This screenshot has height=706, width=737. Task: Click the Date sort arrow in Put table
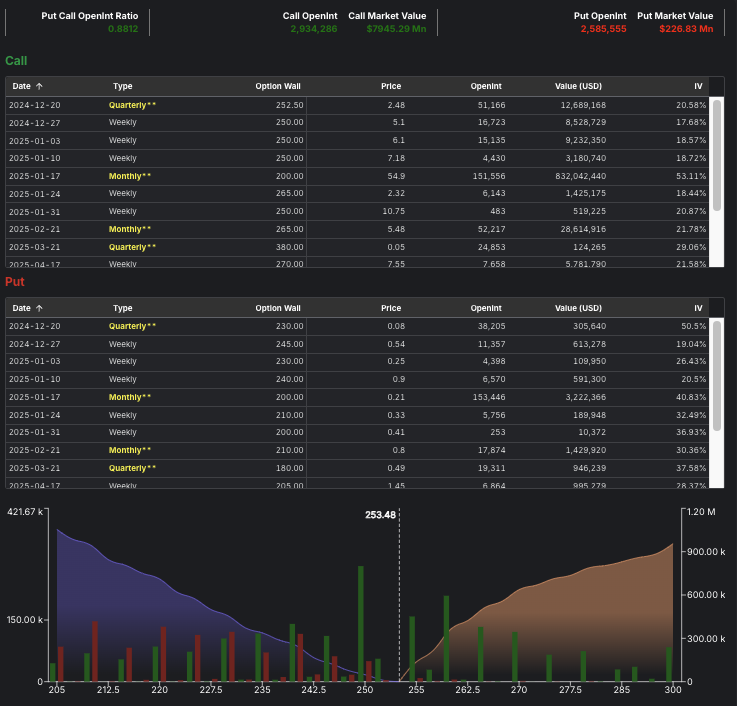tap(39, 309)
